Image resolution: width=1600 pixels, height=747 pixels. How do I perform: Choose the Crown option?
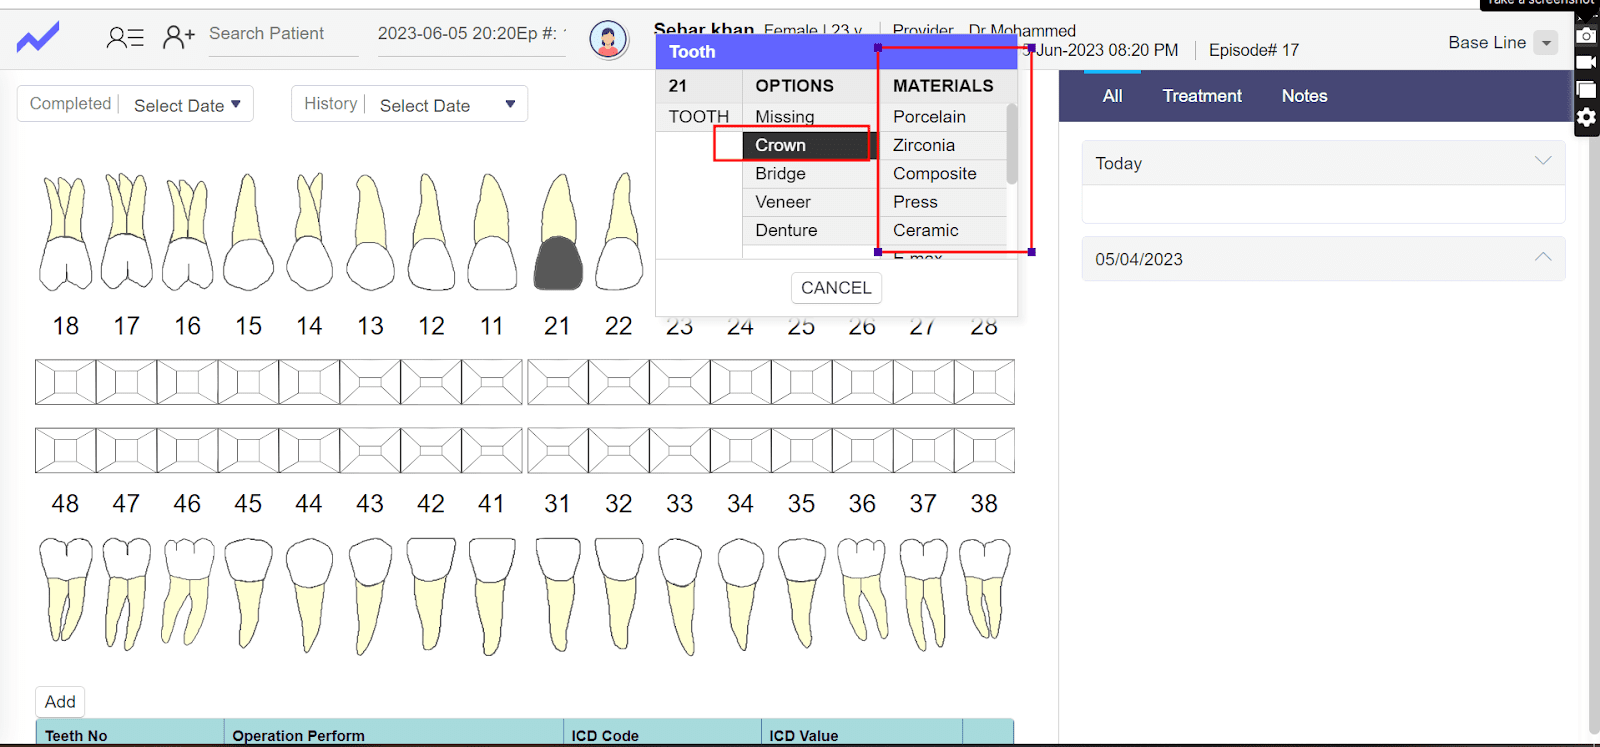click(x=809, y=145)
